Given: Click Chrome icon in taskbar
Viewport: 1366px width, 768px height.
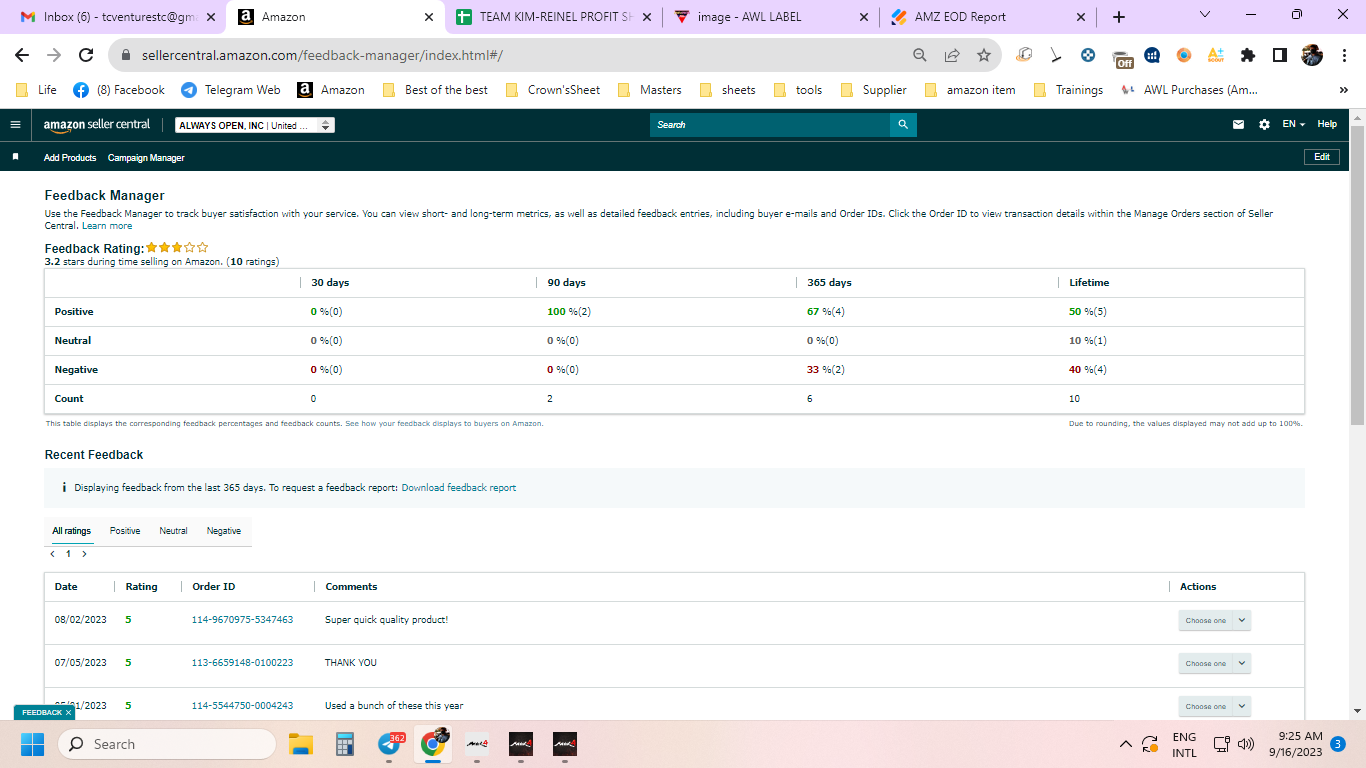Looking at the screenshot, I should pyautogui.click(x=433, y=744).
